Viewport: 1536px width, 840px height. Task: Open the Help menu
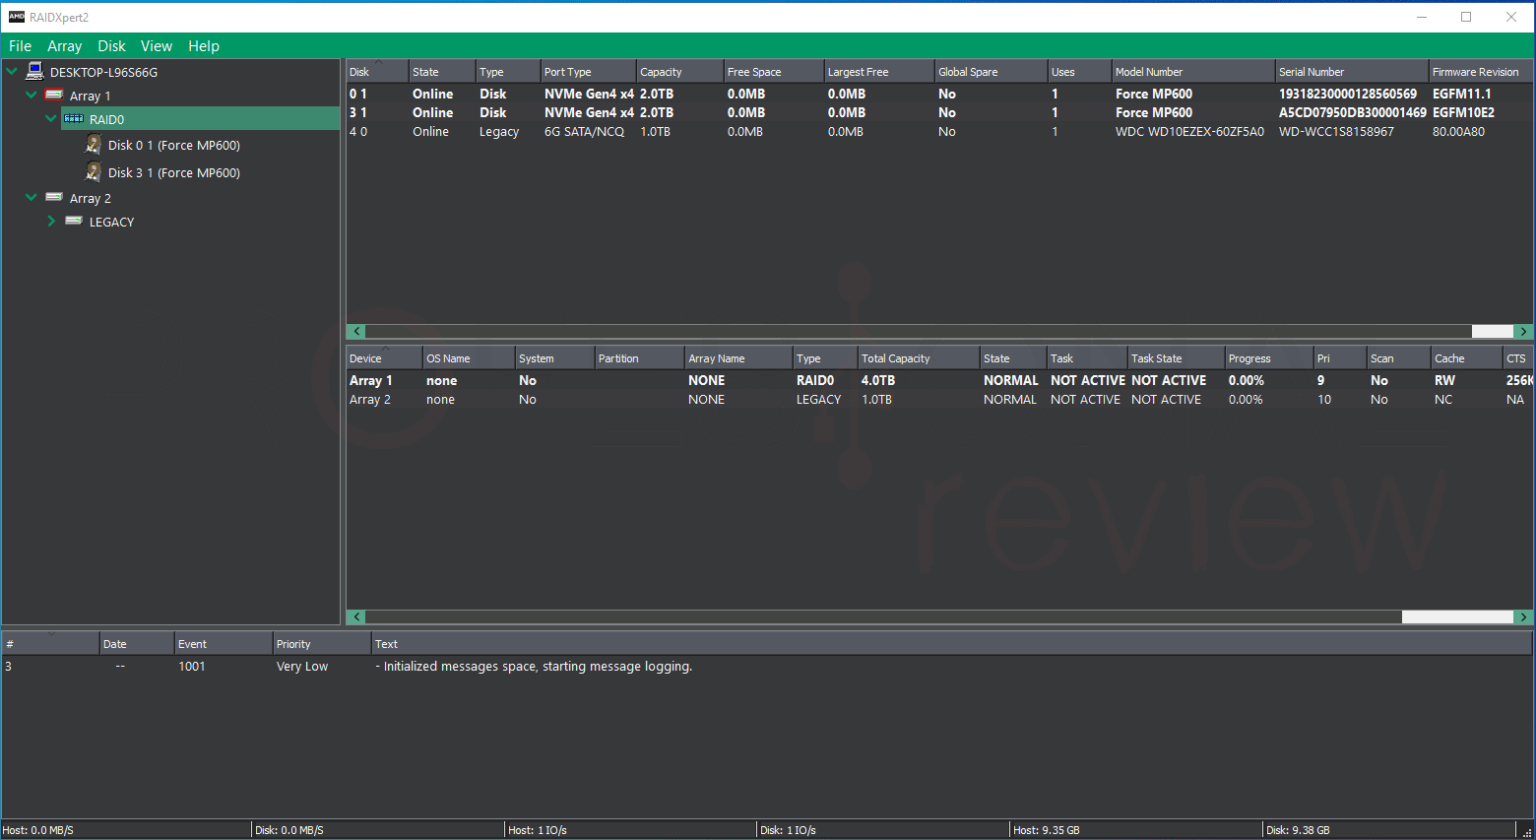tap(203, 46)
